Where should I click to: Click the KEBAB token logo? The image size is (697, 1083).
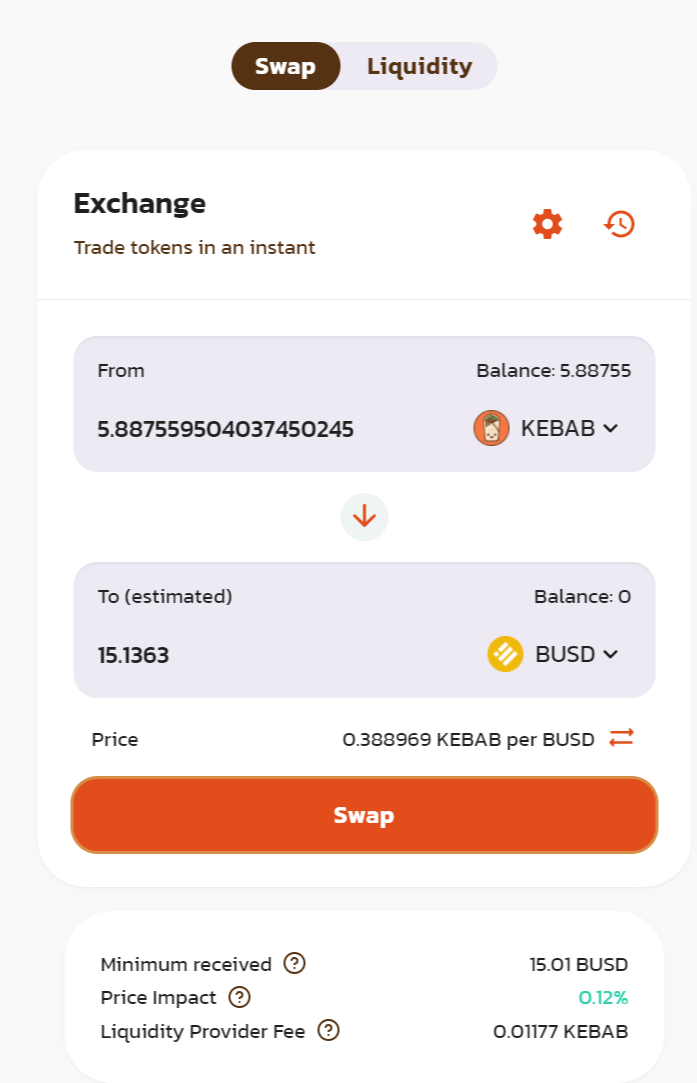tap(491, 429)
